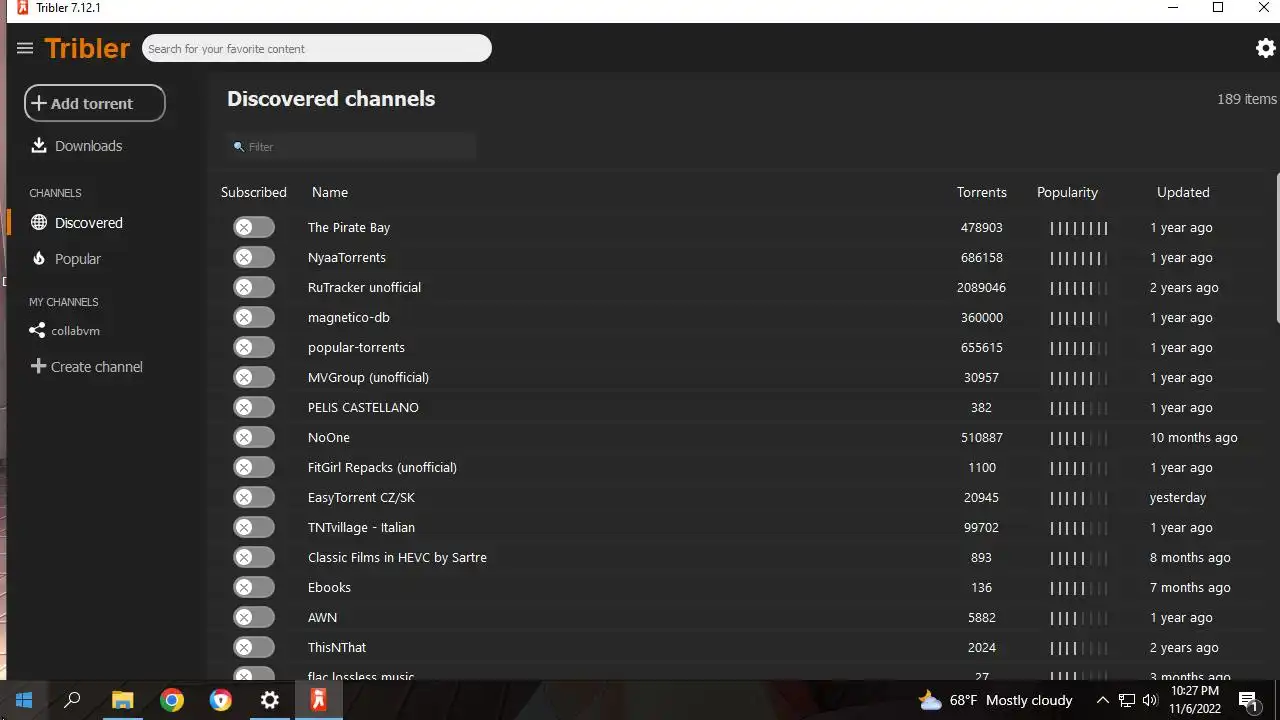Open File Explorer from taskbar
This screenshot has height=720, width=1280.
coord(122,700)
